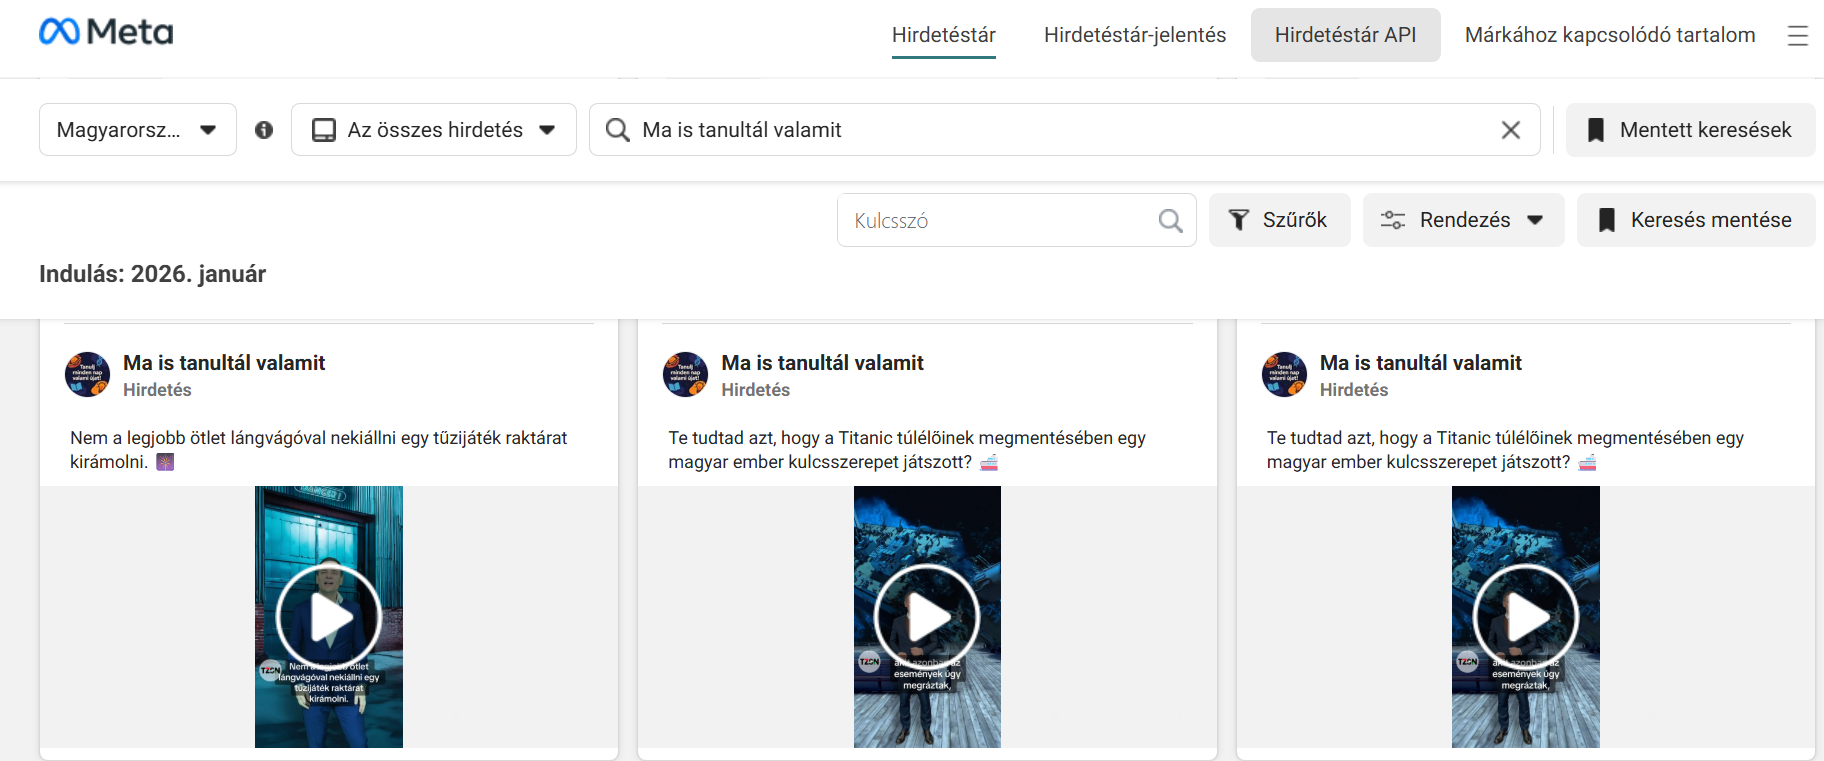Click the info icon next to country selector

(x=264, y=130)
